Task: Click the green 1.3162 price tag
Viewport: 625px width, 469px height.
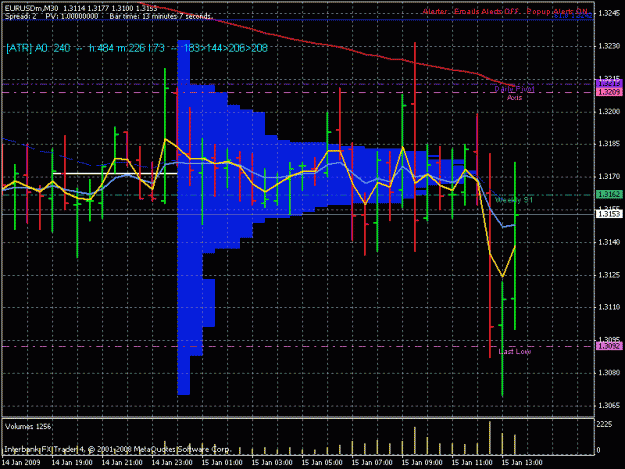Action: 609,194
